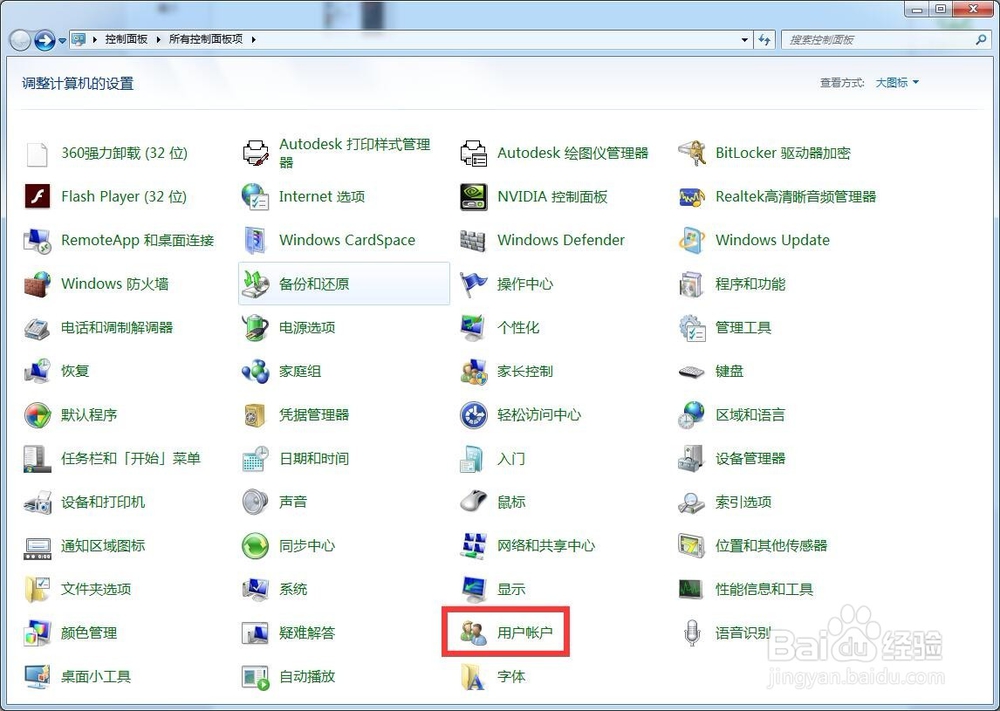
Task: Open the 设备和打印机 link
Action: (x=103, y=502)
